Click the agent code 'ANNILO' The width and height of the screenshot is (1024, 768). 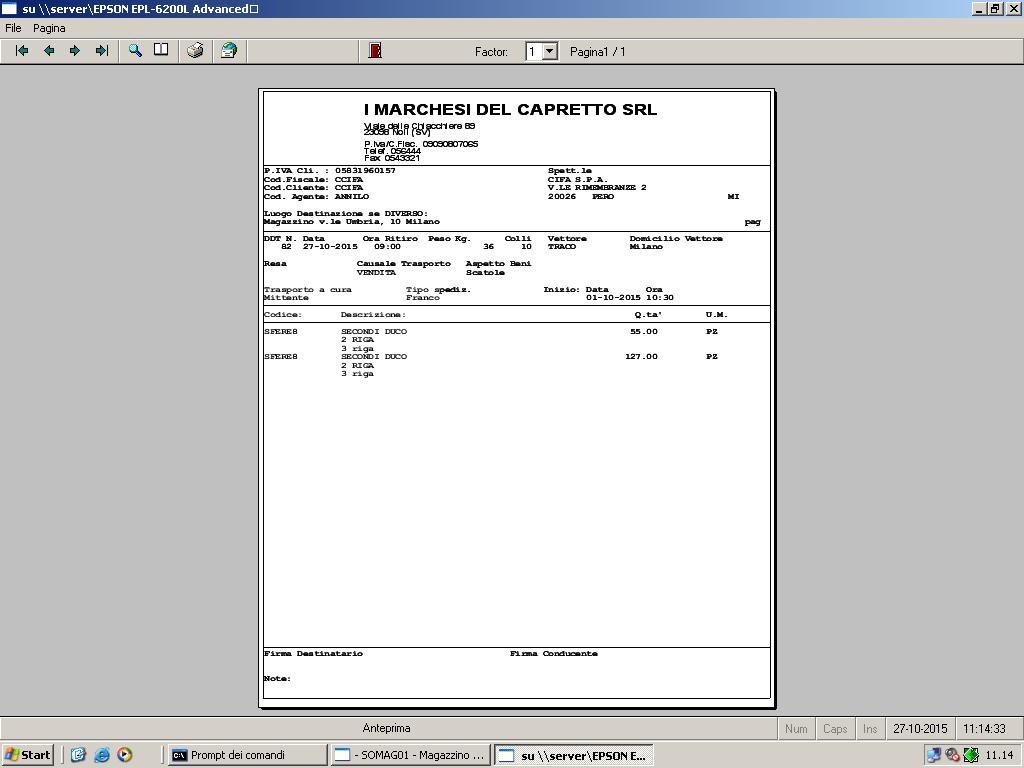(x=351, y=197)
